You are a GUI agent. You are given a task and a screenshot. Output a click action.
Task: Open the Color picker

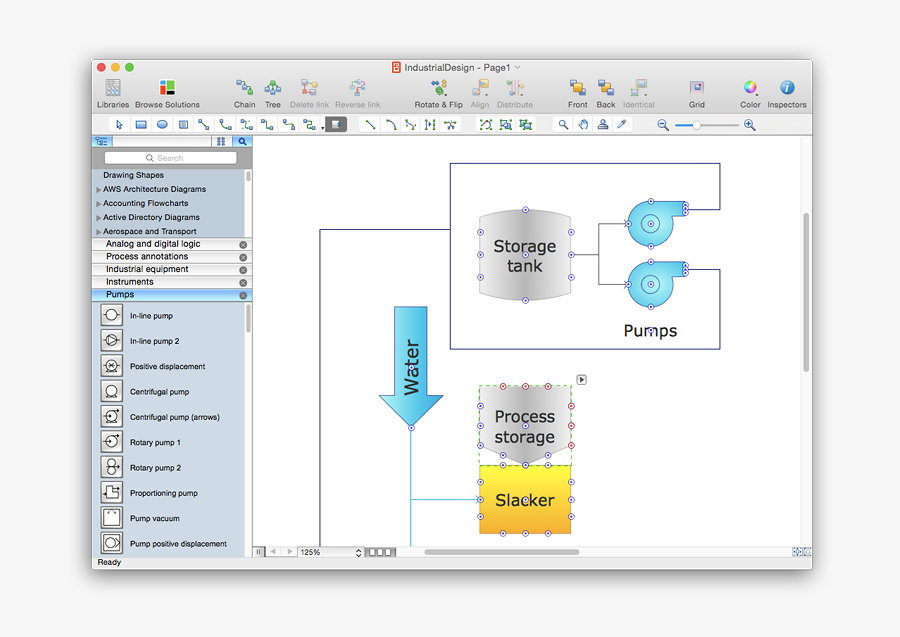point(749,90)
